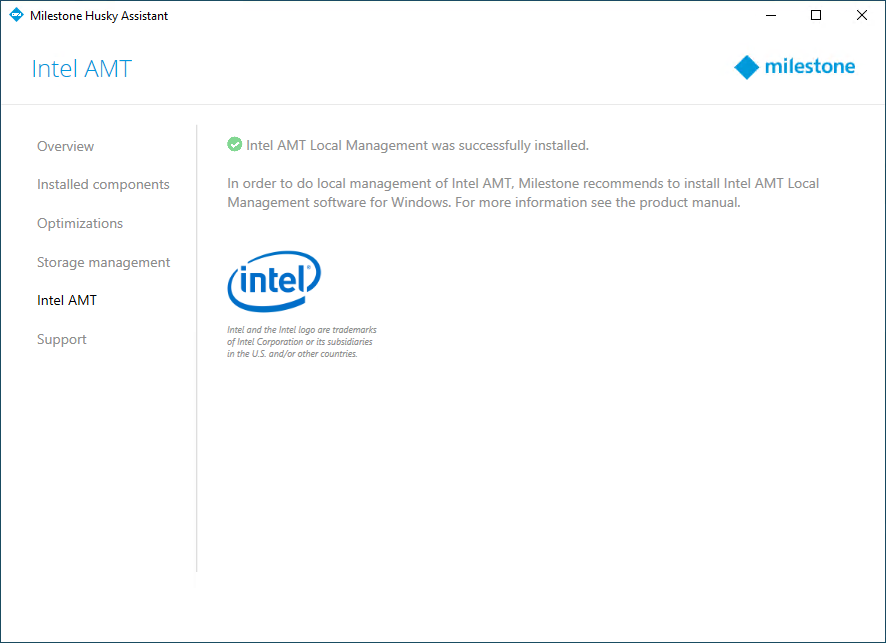Switch to Storage management
Screen dimensions: 886x643
click(103, 262)
